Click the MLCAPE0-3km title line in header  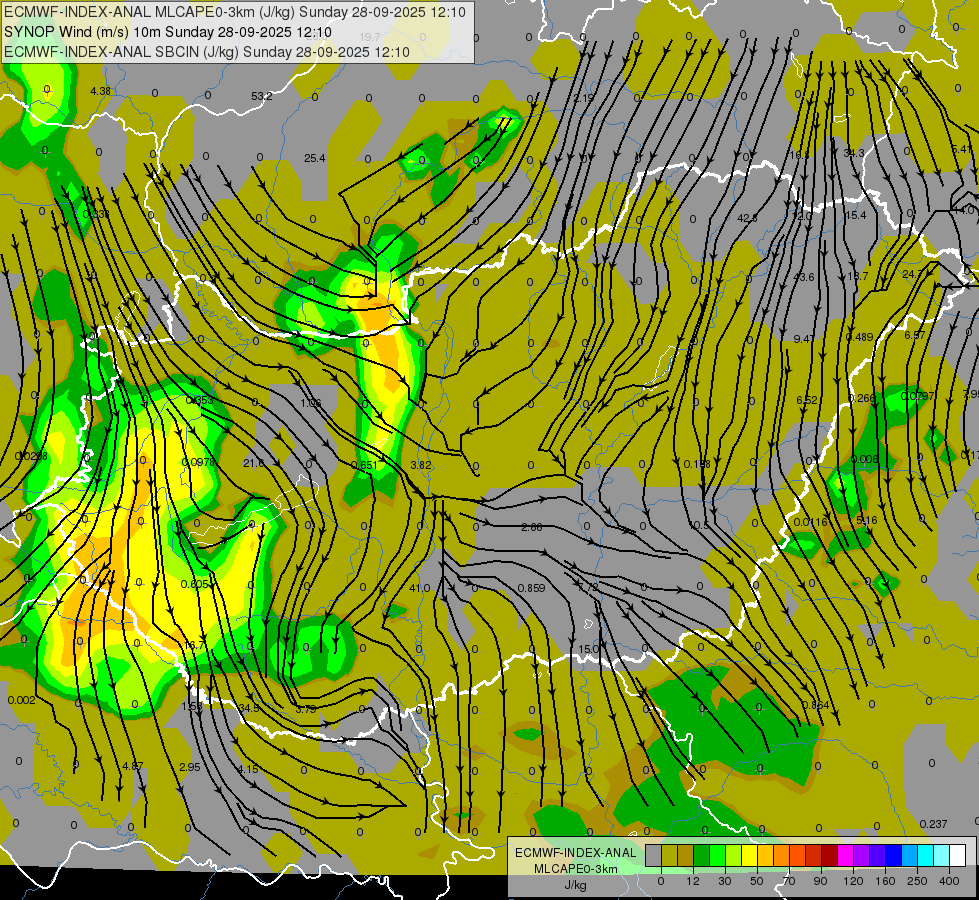tap(235, 12)
